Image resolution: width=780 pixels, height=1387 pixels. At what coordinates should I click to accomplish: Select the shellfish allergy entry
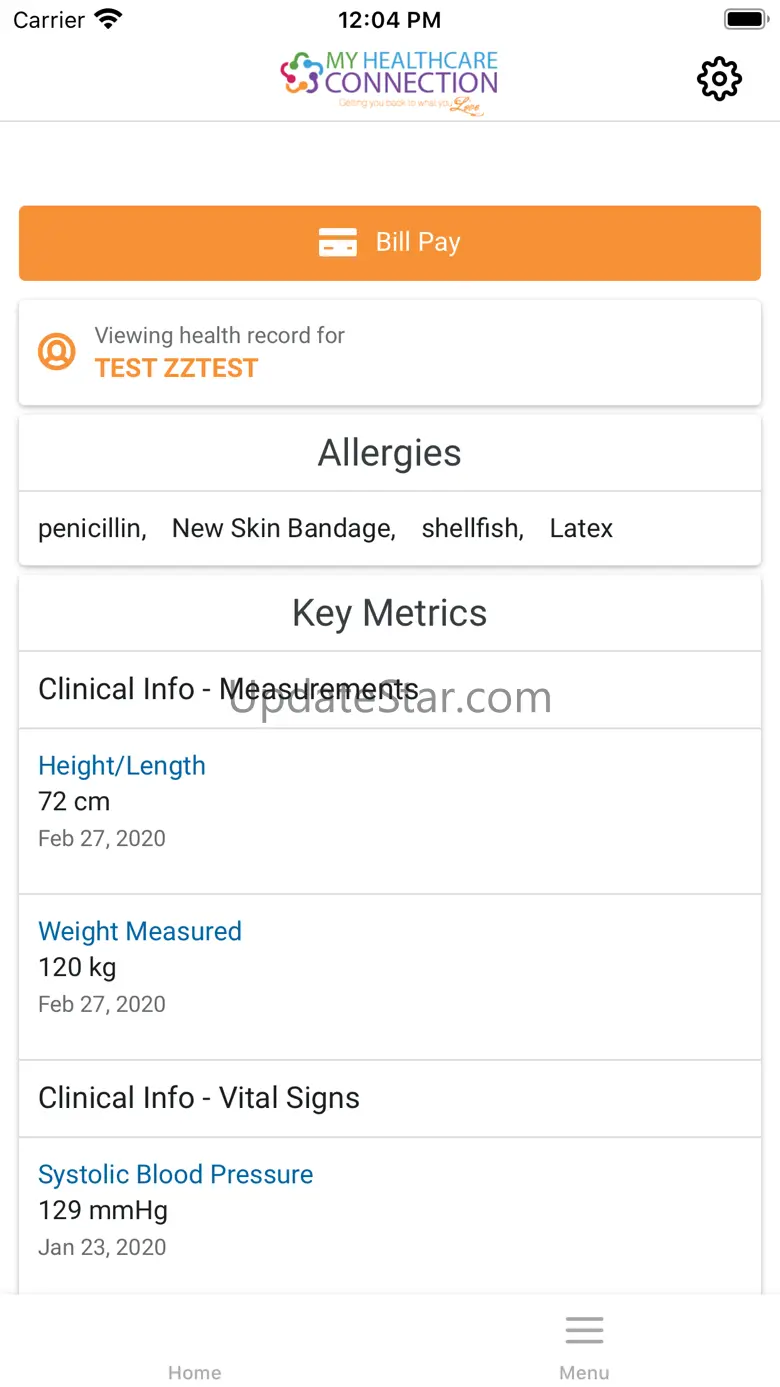472,529
